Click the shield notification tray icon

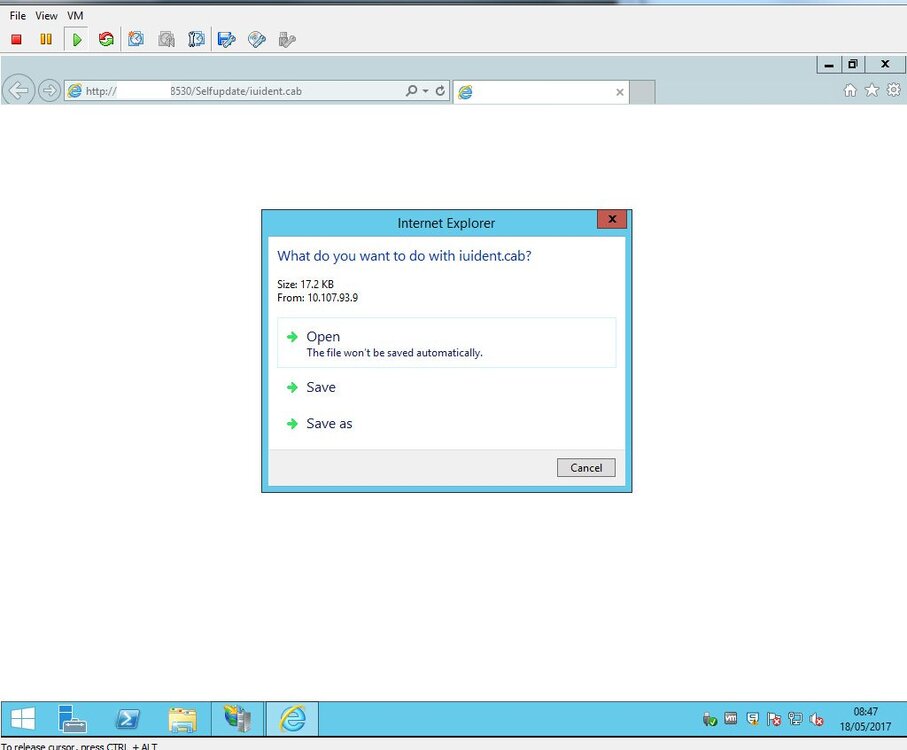click(752, 719)
